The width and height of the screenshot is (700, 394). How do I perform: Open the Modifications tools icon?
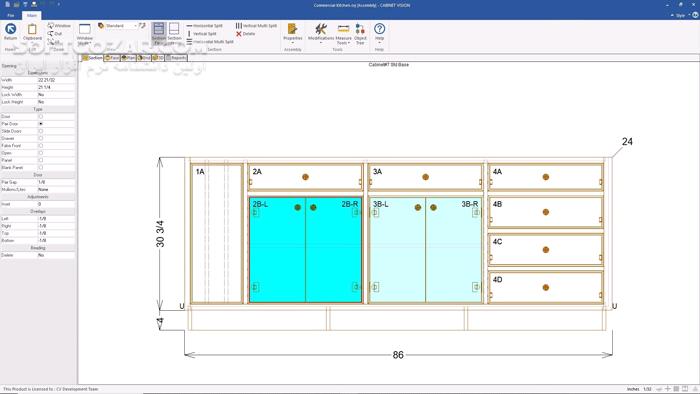(321, 29)
